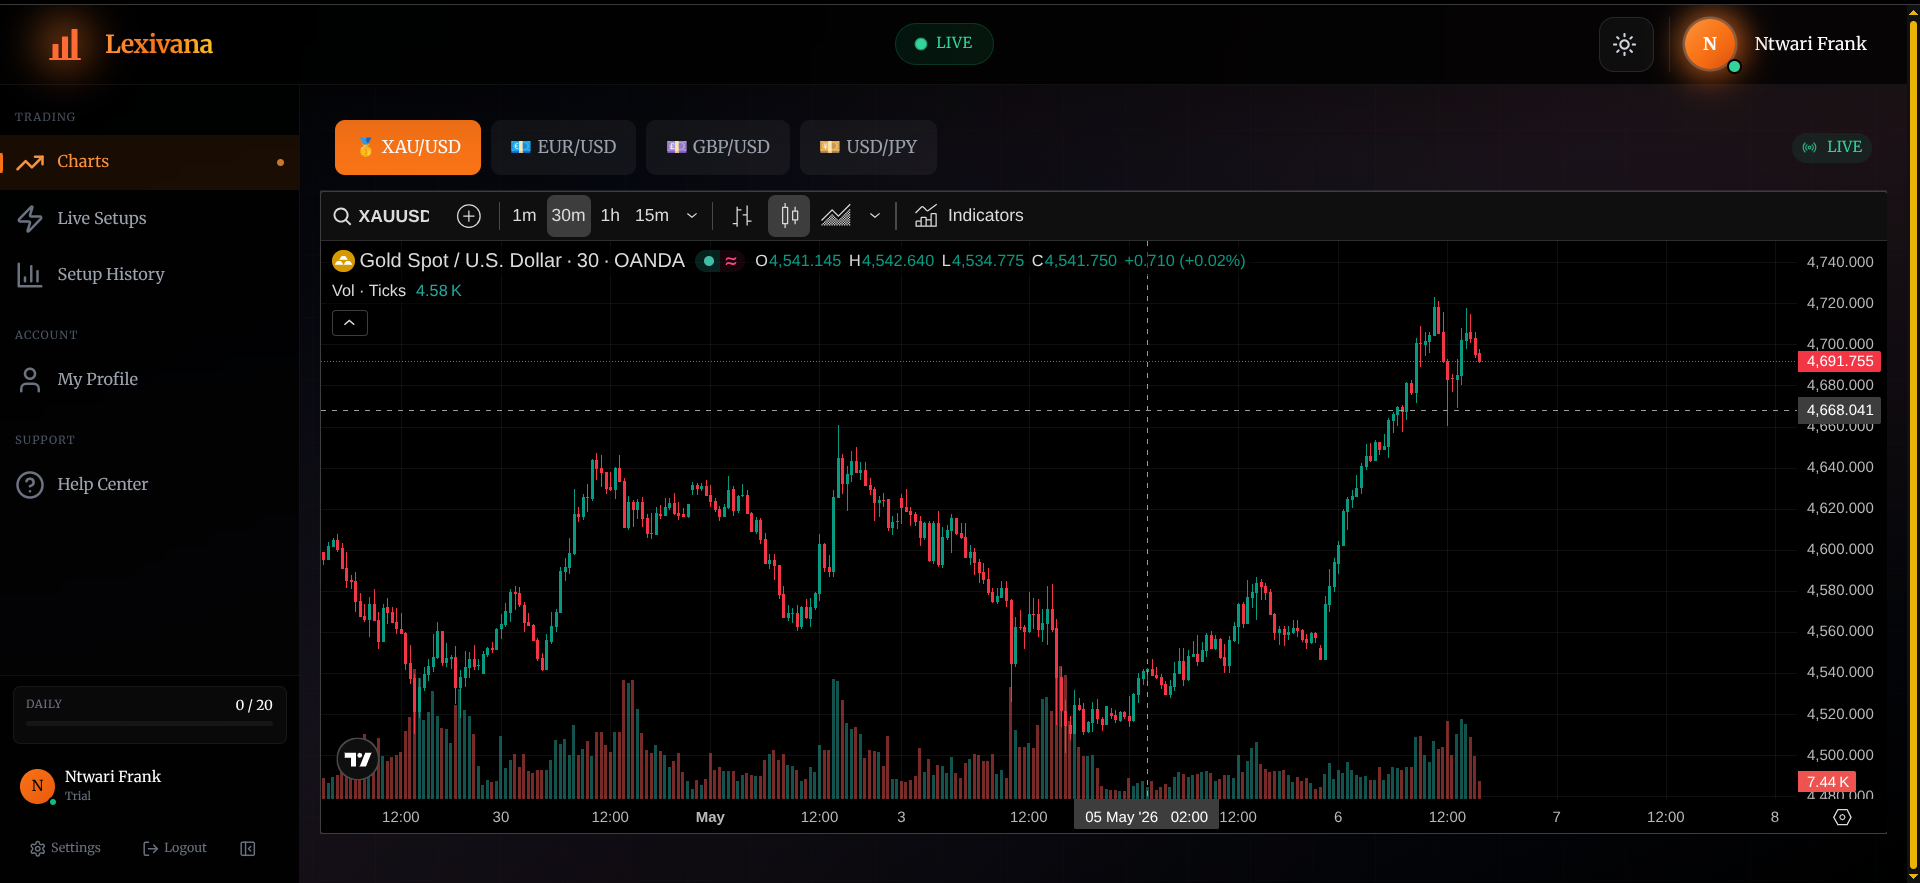Image resolution: width=1920 pixels, height=883 pixels.
Task: Open the Help Center
Action: tap(150, 484)
